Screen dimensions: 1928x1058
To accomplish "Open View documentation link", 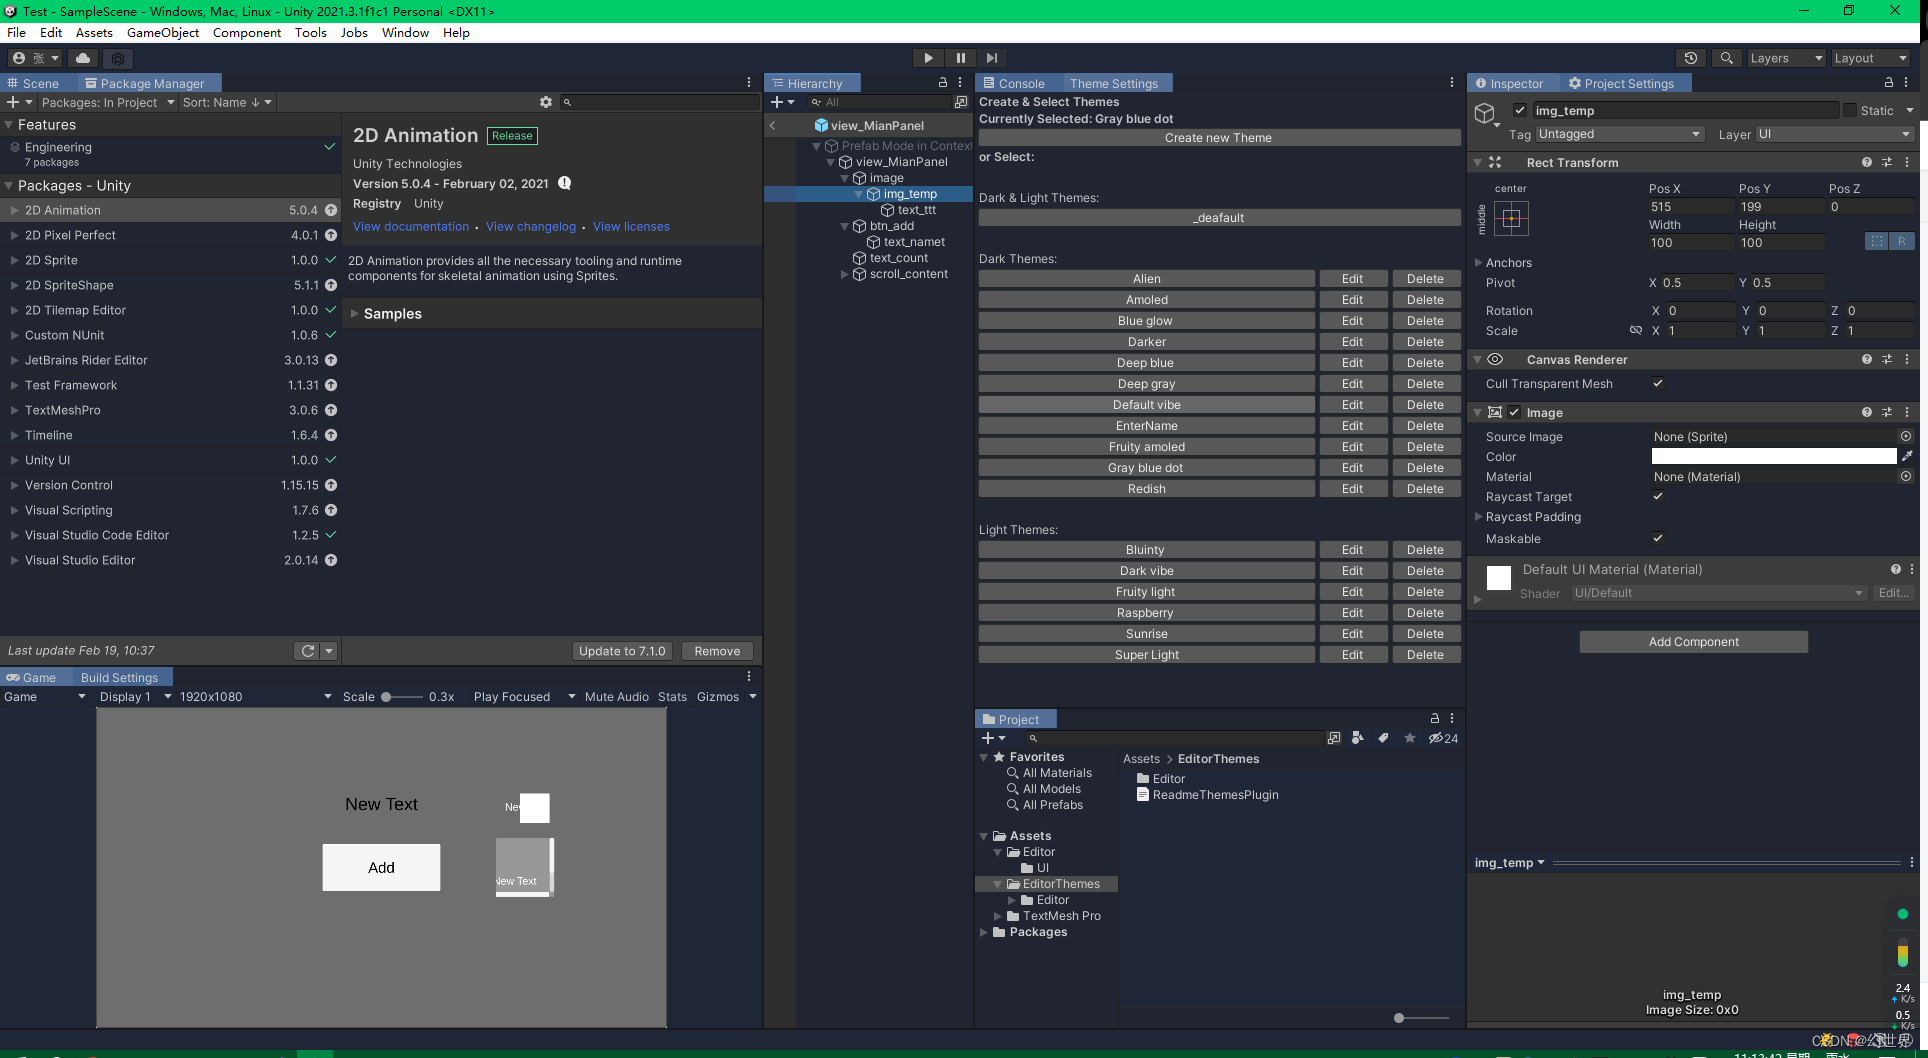I will [411, 227].
